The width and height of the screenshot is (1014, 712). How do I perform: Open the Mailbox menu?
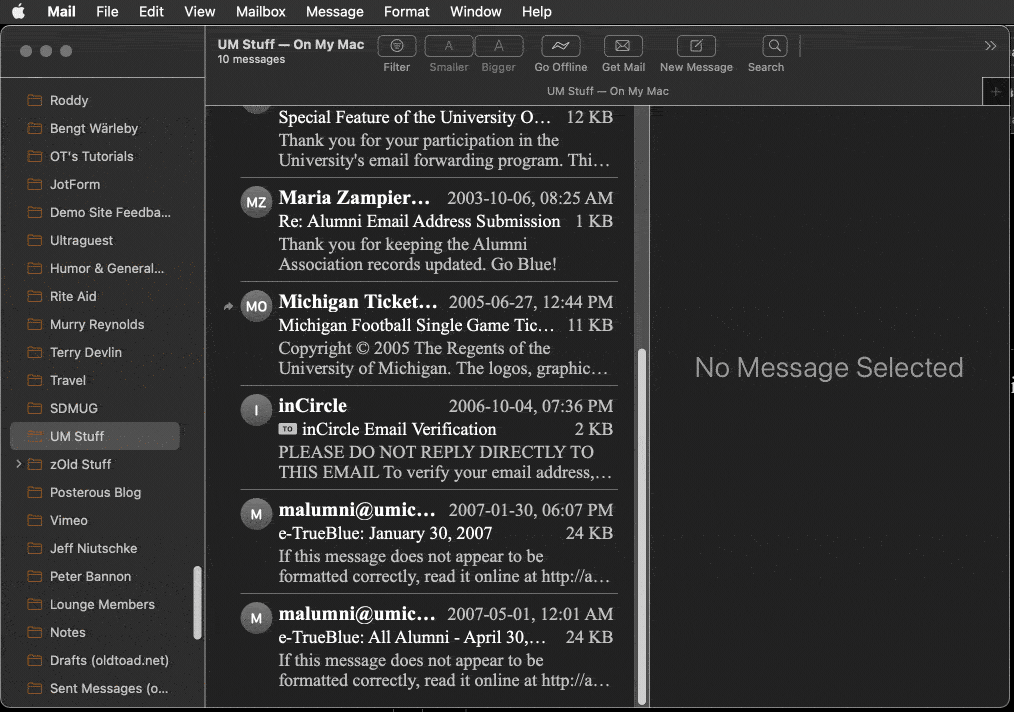[261, 12]
